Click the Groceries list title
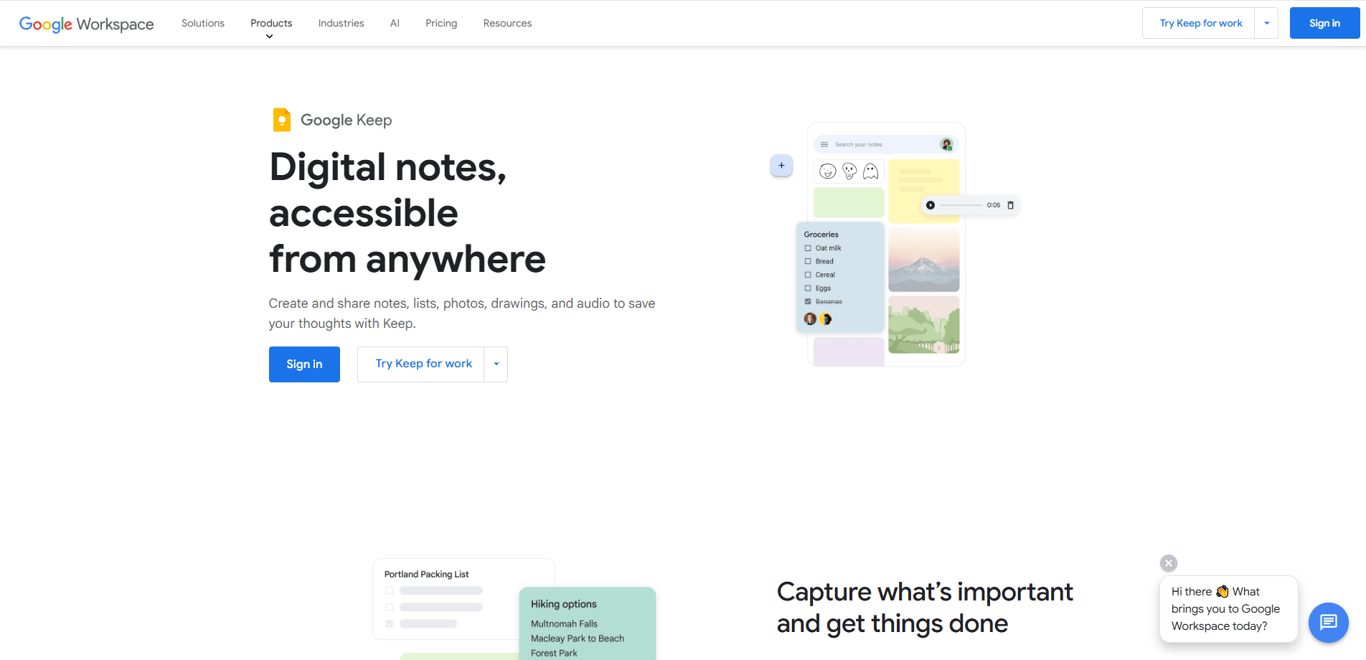The image size is (1366, 660). [821, 234]
